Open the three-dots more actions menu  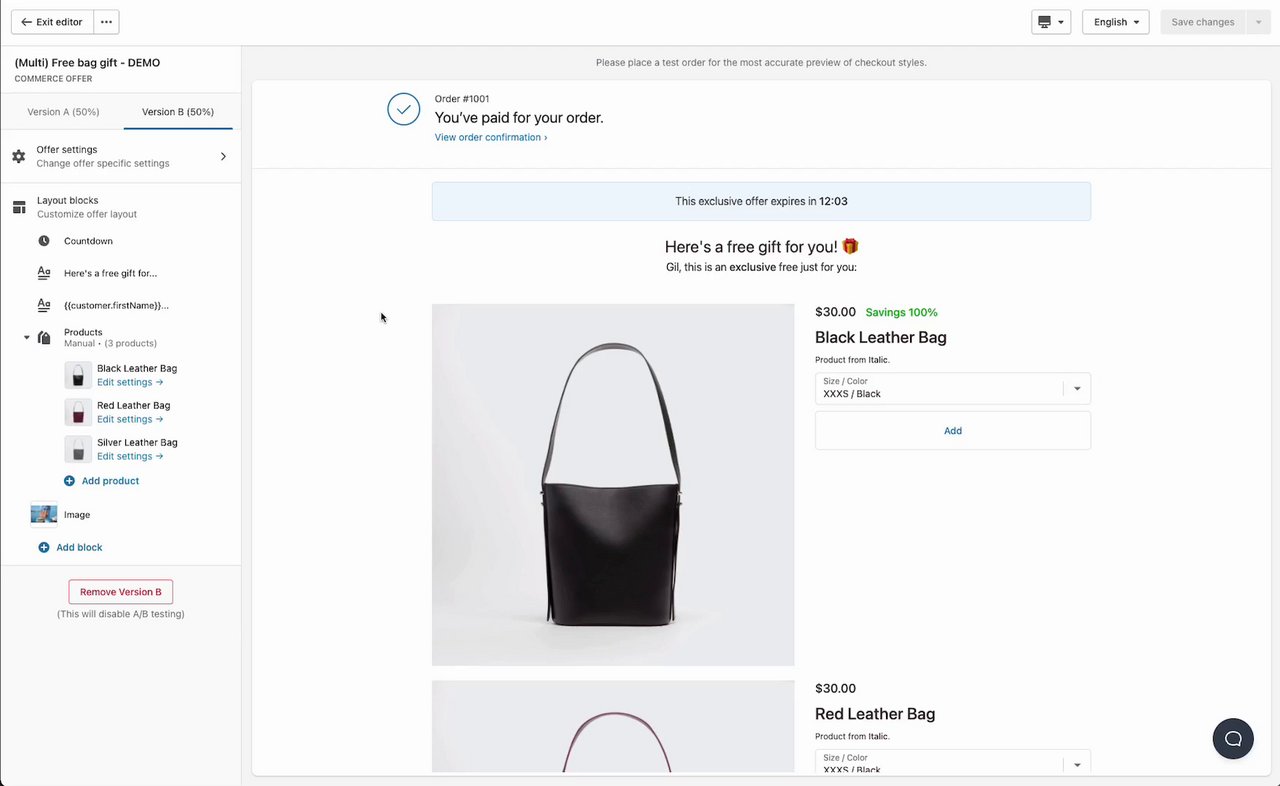coord(107,22)
